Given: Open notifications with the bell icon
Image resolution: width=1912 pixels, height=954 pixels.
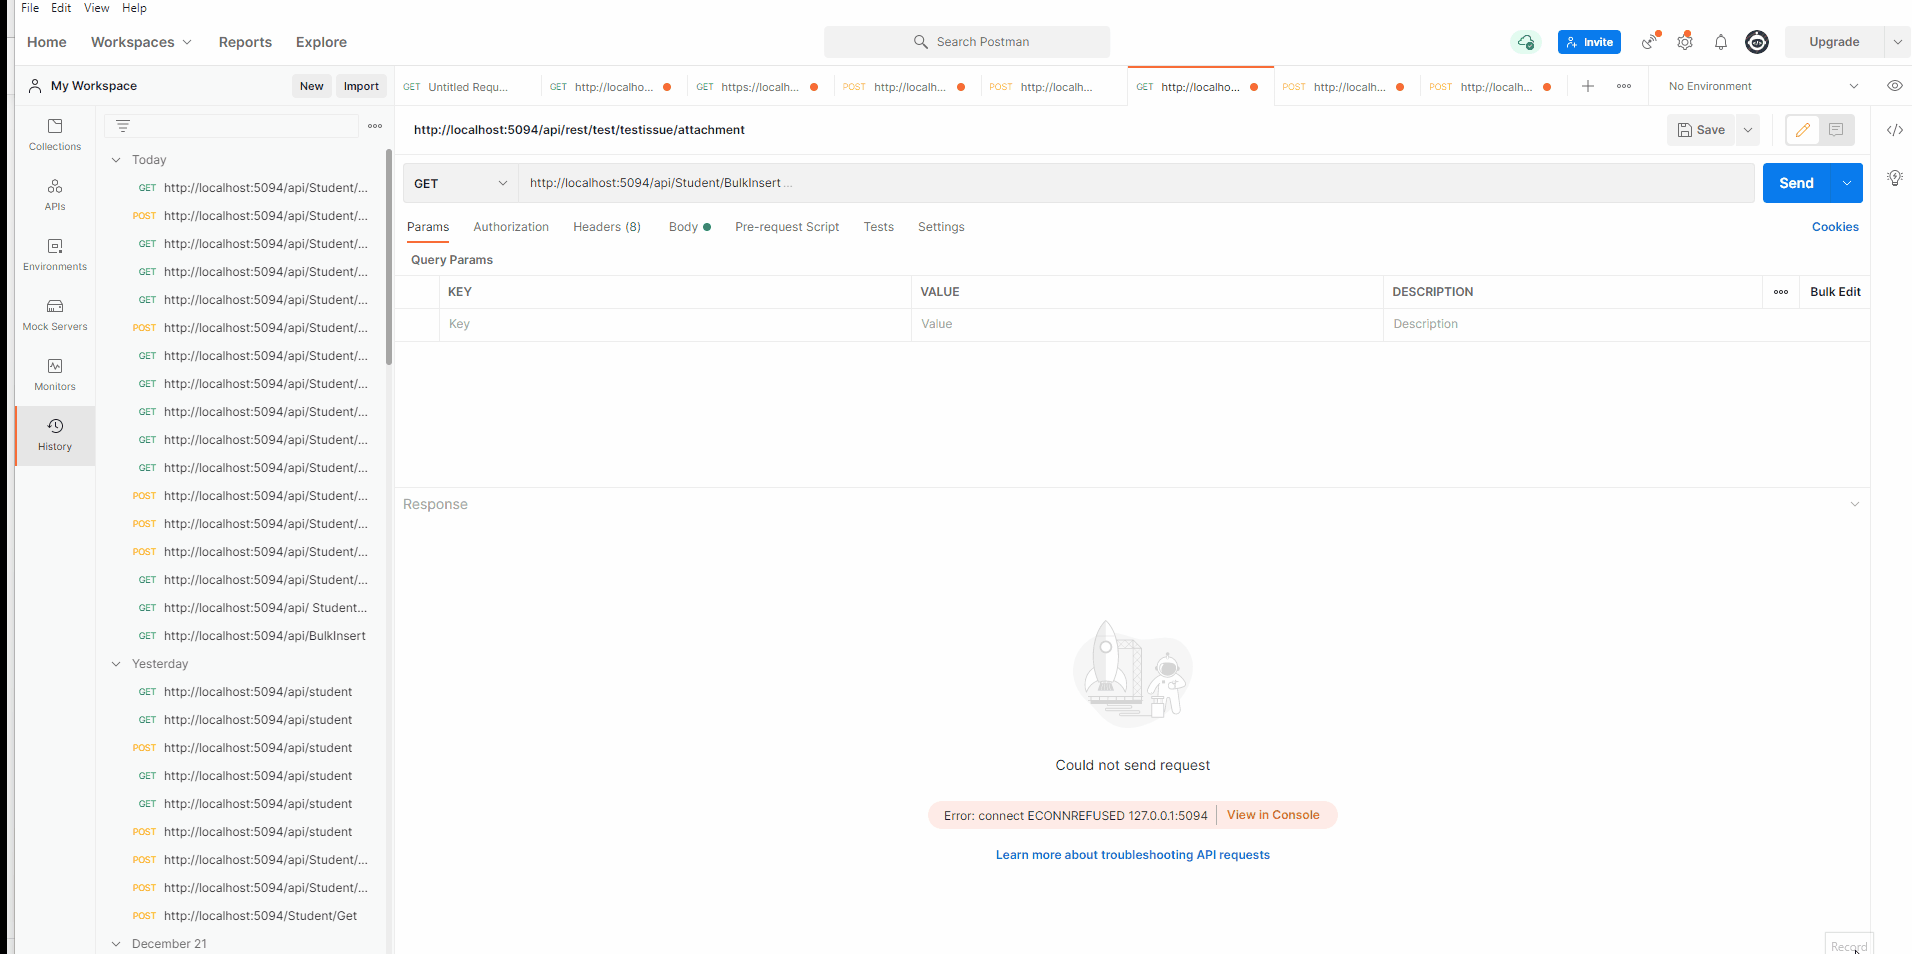Looking at the screenshot, I should click(1720, 42).
